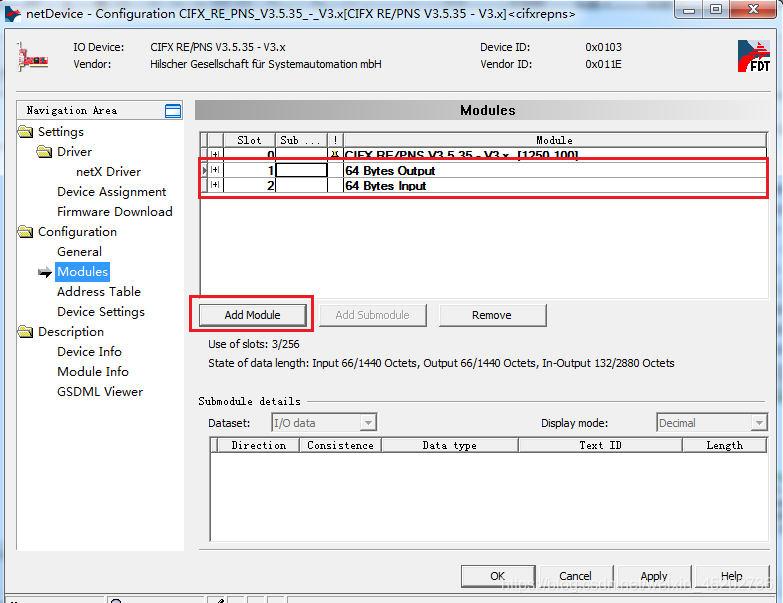
Task: Select Settings in navigation tree
Action: click(61, 132)
